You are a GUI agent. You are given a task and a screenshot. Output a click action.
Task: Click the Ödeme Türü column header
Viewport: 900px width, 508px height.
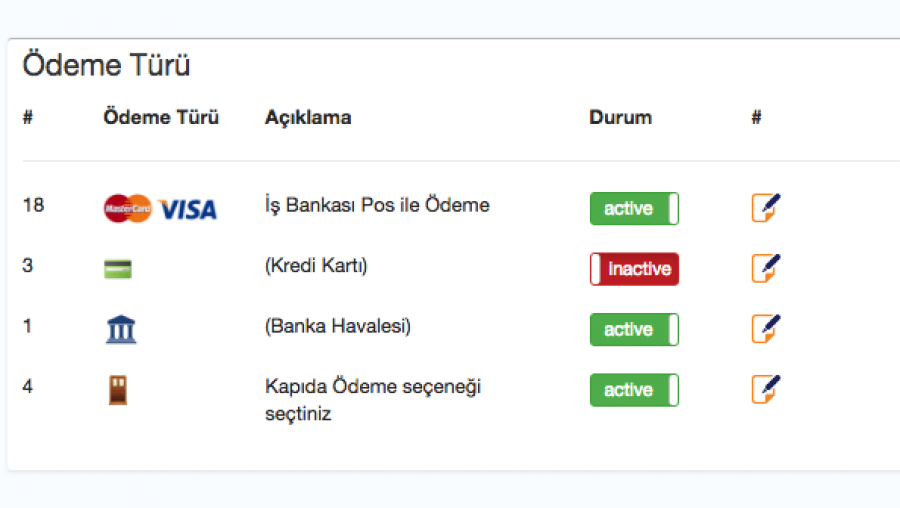161,118
